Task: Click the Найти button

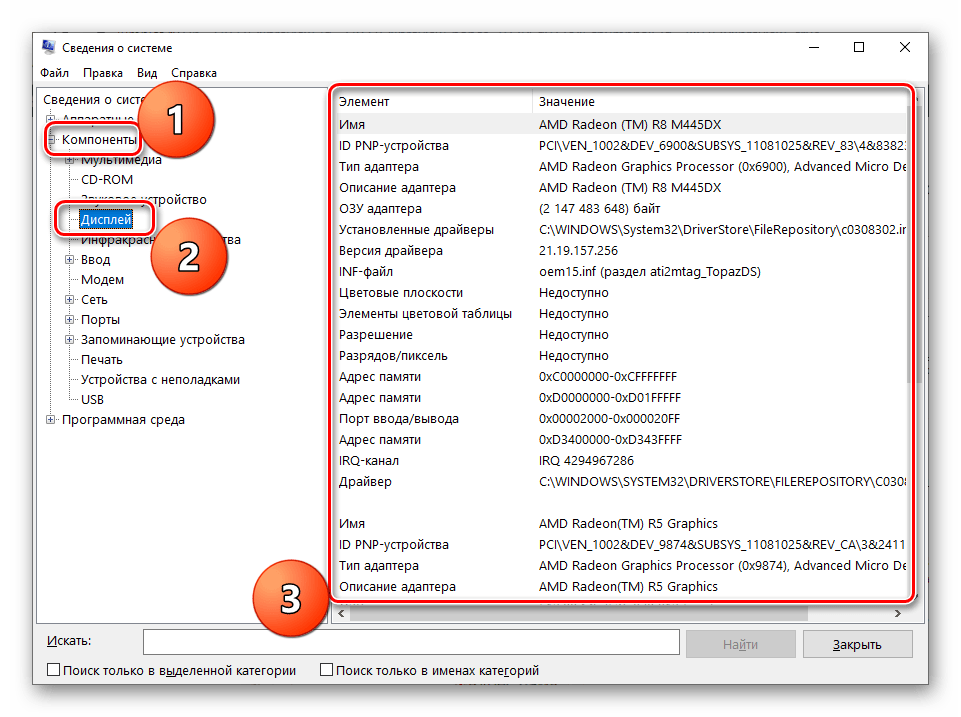Action: point(740,643)
